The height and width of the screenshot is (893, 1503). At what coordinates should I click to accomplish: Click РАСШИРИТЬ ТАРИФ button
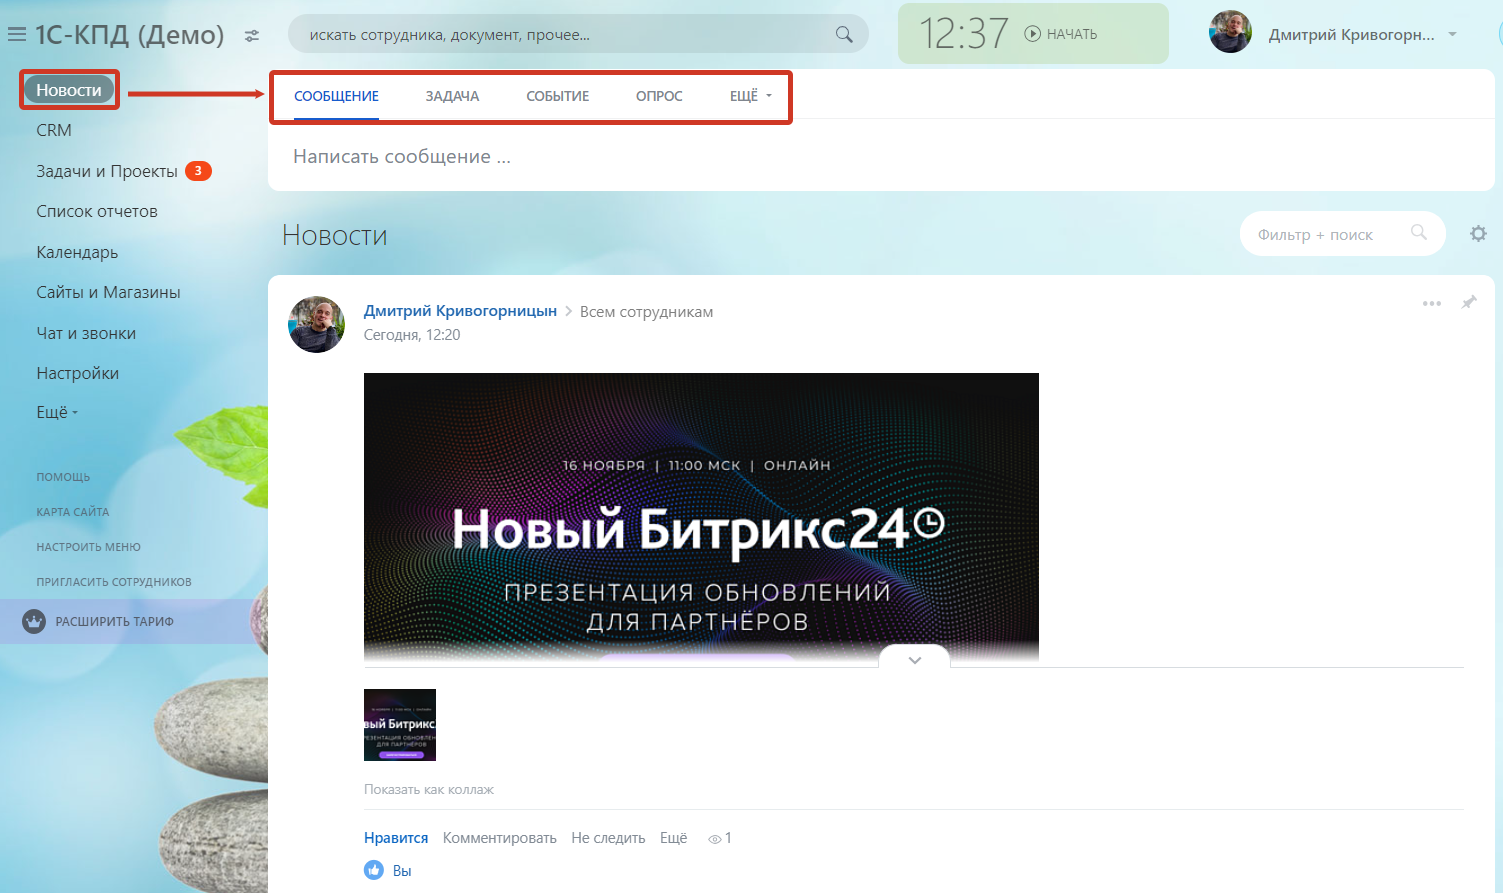point(134,621)
